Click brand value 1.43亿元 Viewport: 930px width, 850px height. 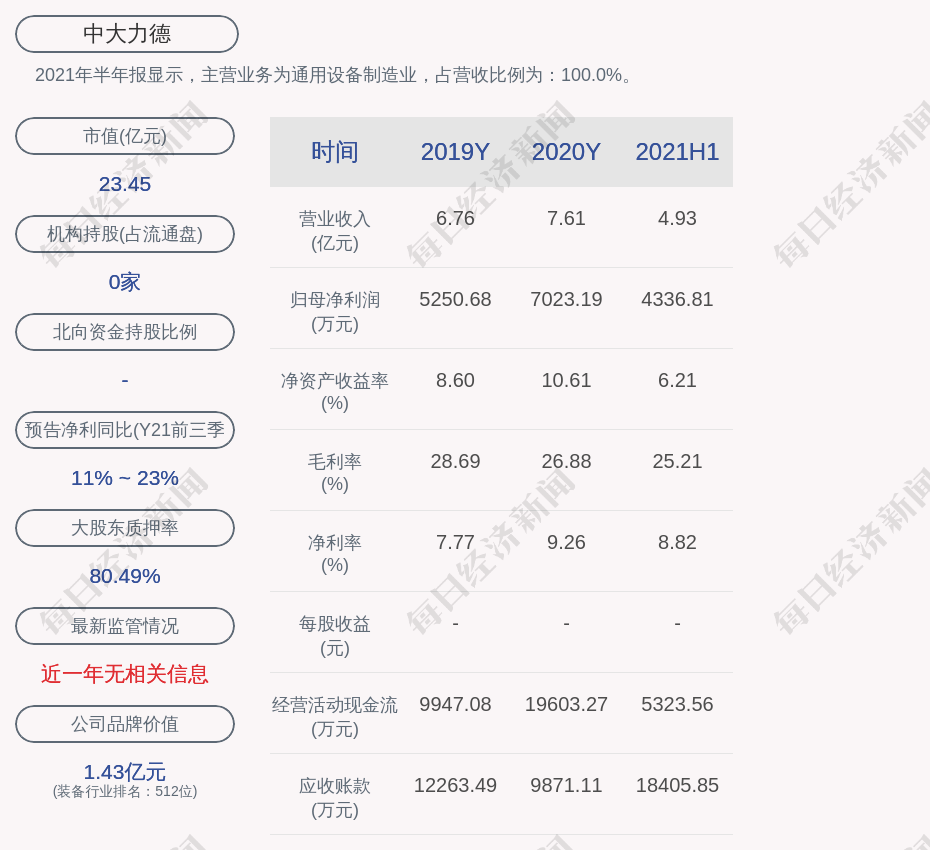coord(125,772)
